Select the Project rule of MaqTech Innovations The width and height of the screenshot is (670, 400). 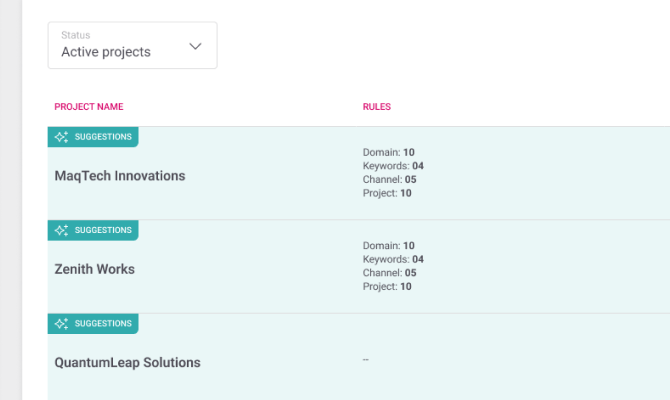click(387, 193)
